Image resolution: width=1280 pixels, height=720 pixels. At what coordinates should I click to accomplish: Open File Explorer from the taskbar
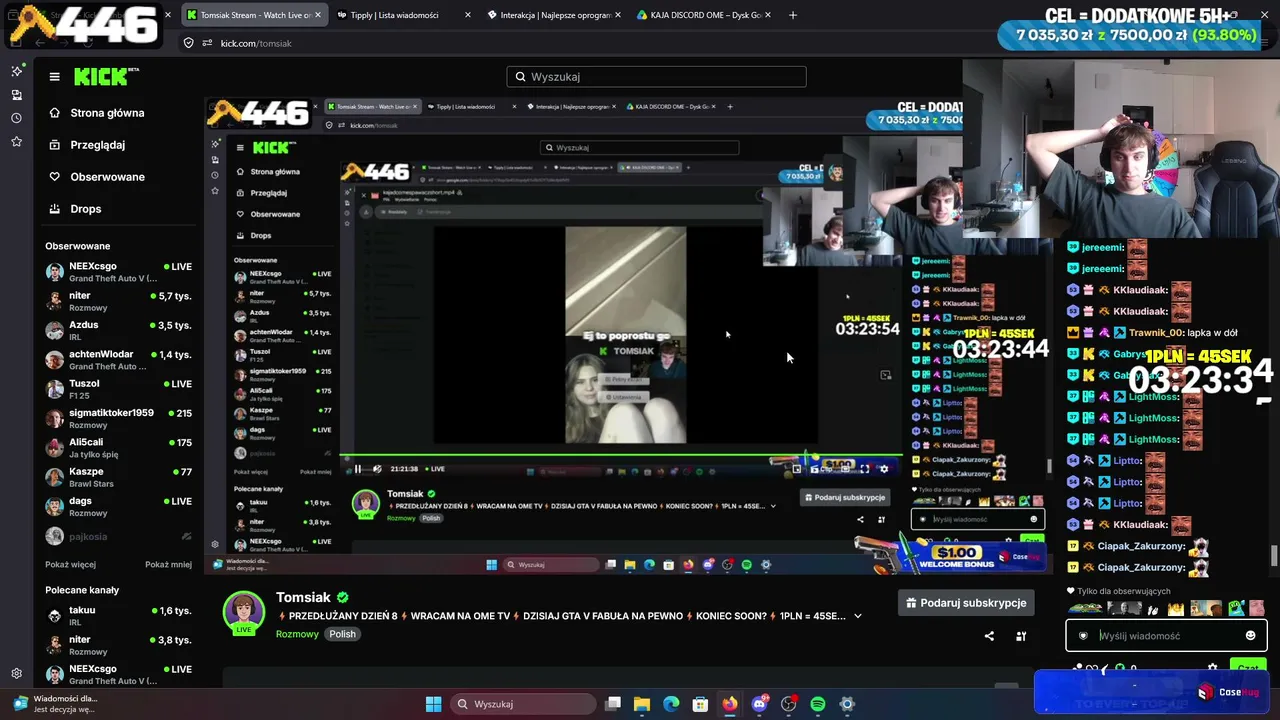click(x=642, y=704)
